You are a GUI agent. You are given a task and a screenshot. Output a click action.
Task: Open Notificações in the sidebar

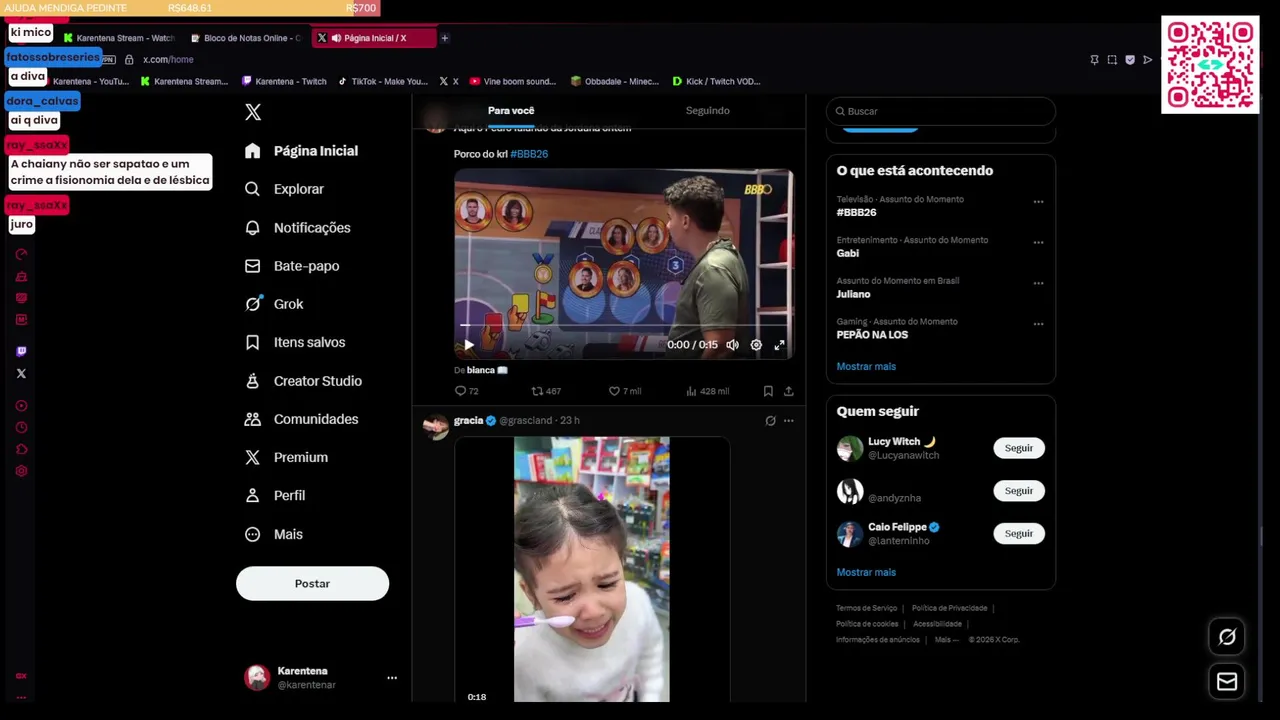pos(297,228)
